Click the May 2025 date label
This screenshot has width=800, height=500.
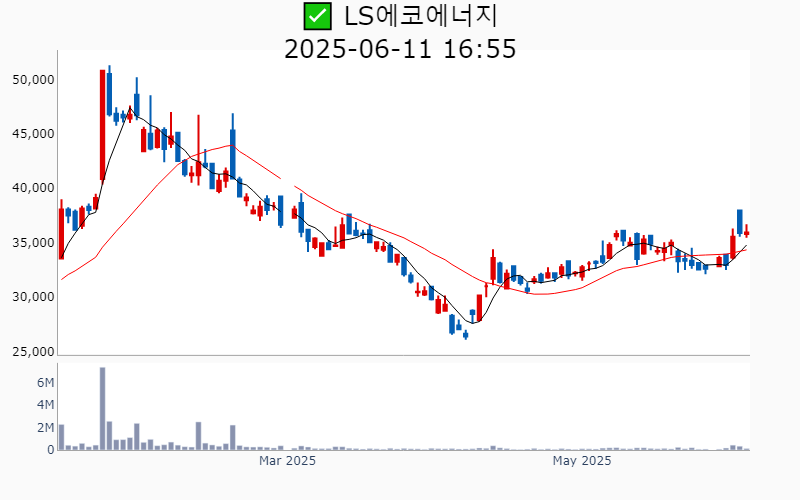[582, 461]
